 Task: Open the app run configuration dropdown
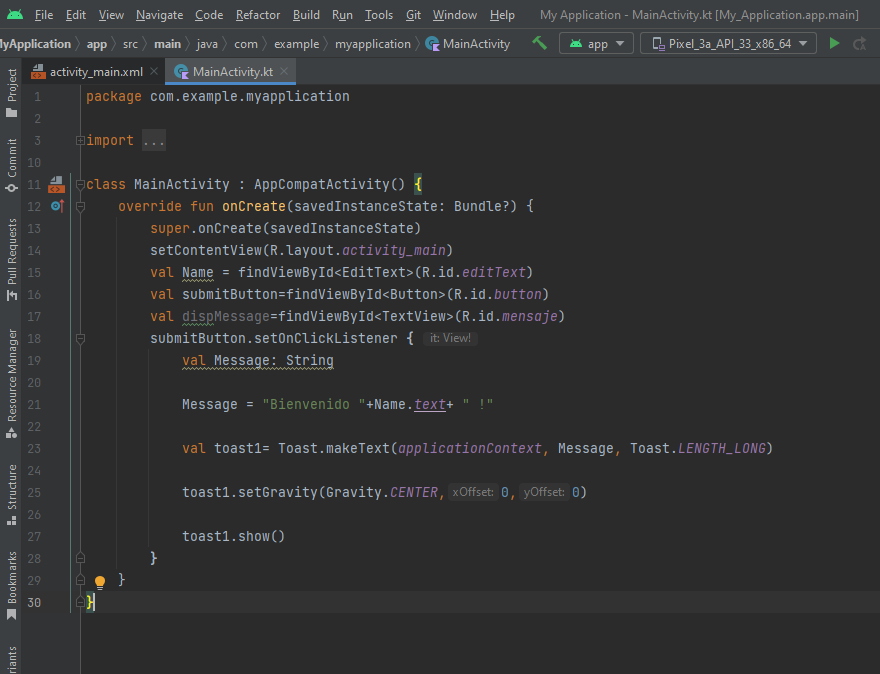[596, 43]
